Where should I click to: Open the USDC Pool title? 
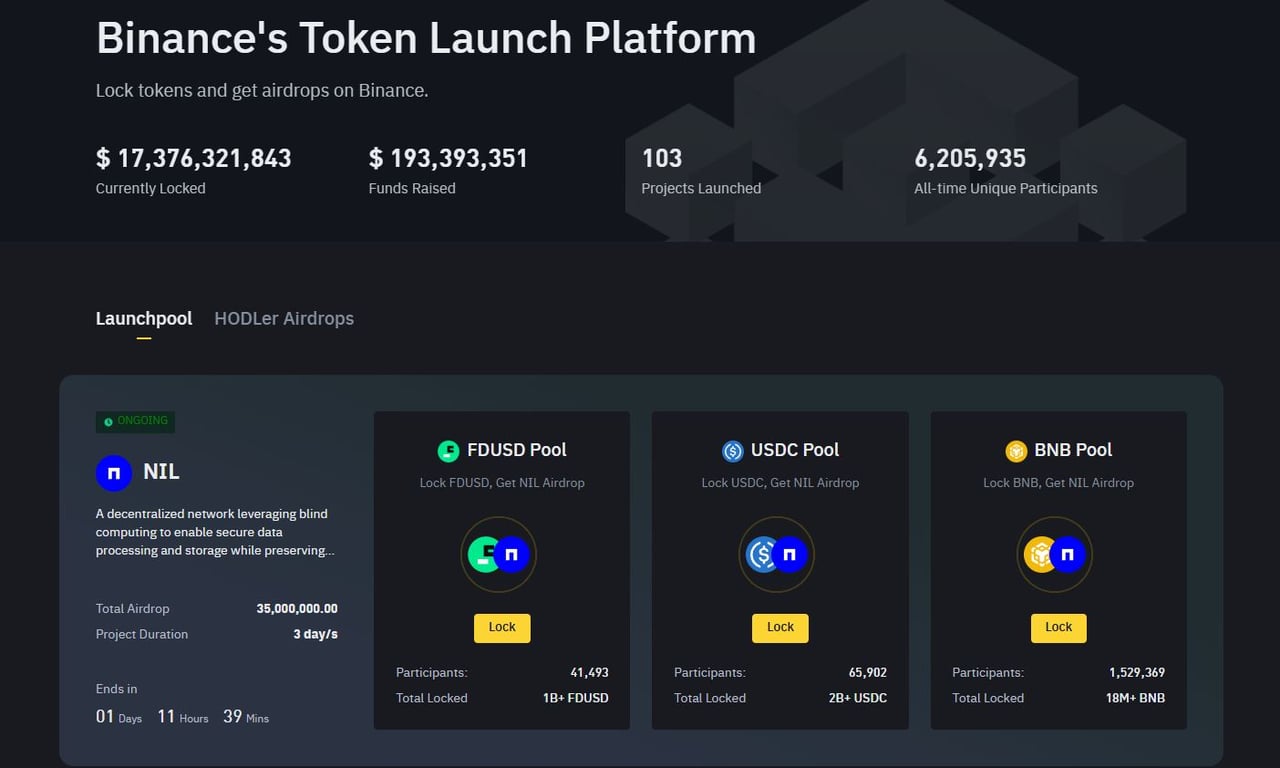pyautogui.click(x=795, y=450)
